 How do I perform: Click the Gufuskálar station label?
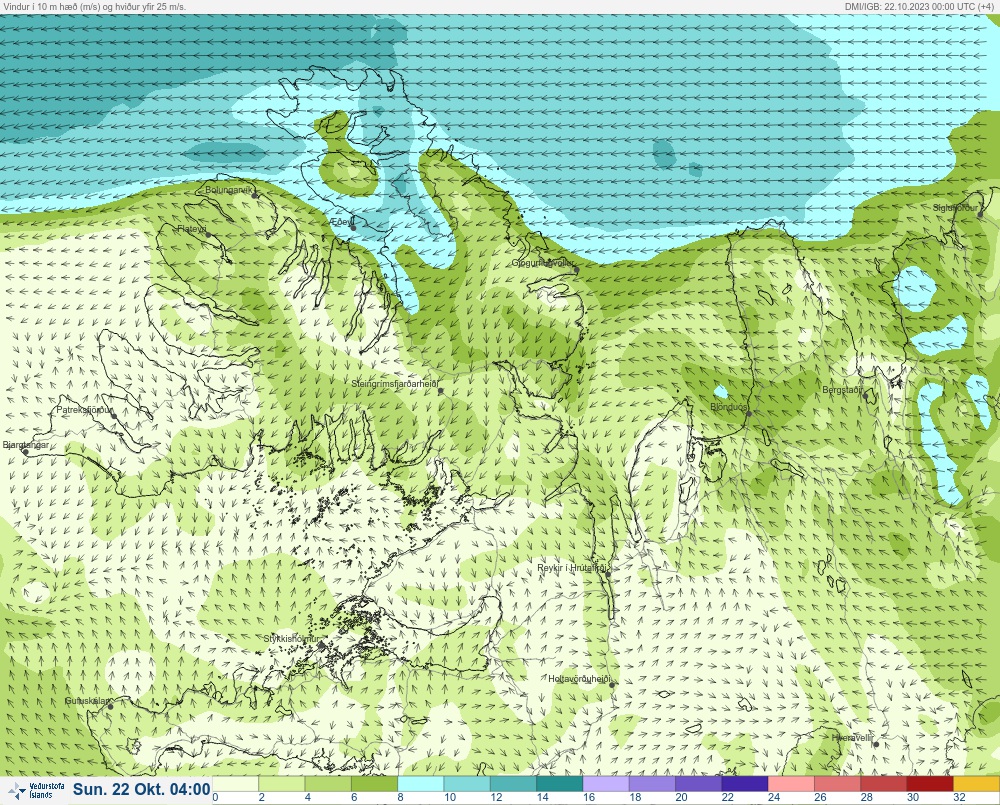[87, 700]
